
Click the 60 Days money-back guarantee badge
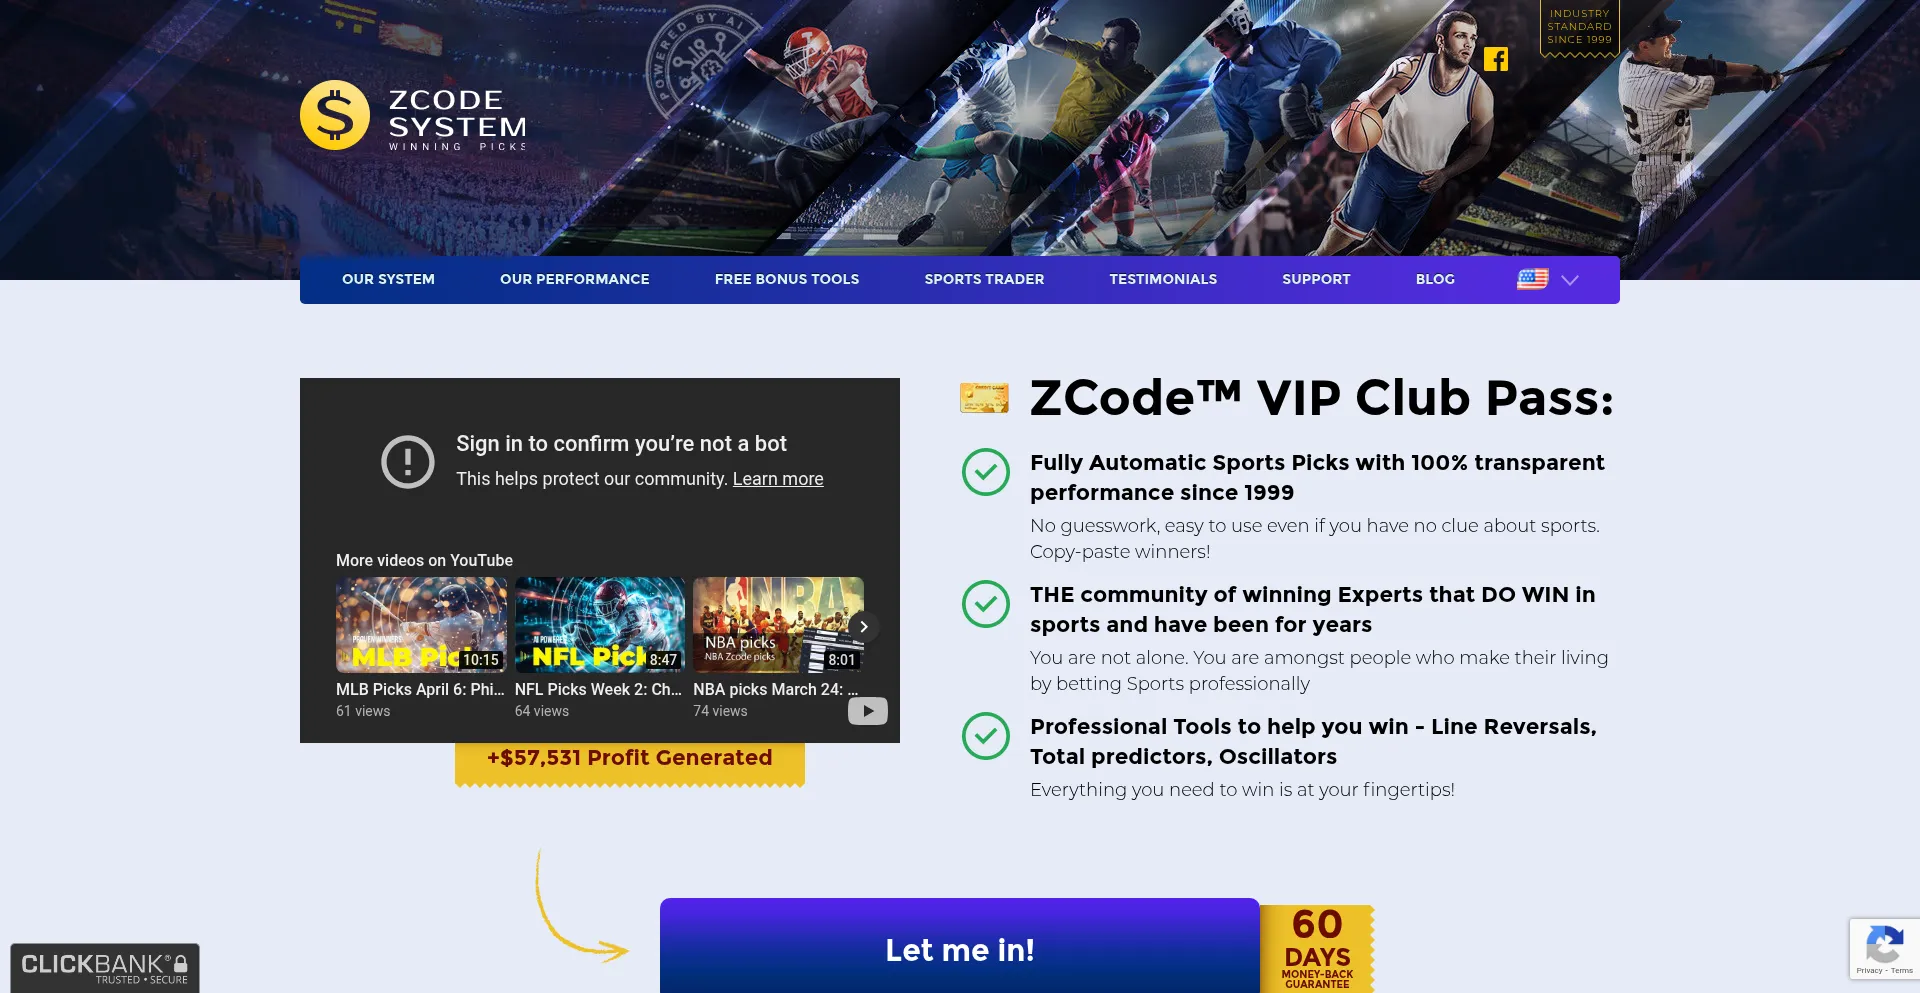1317,948
